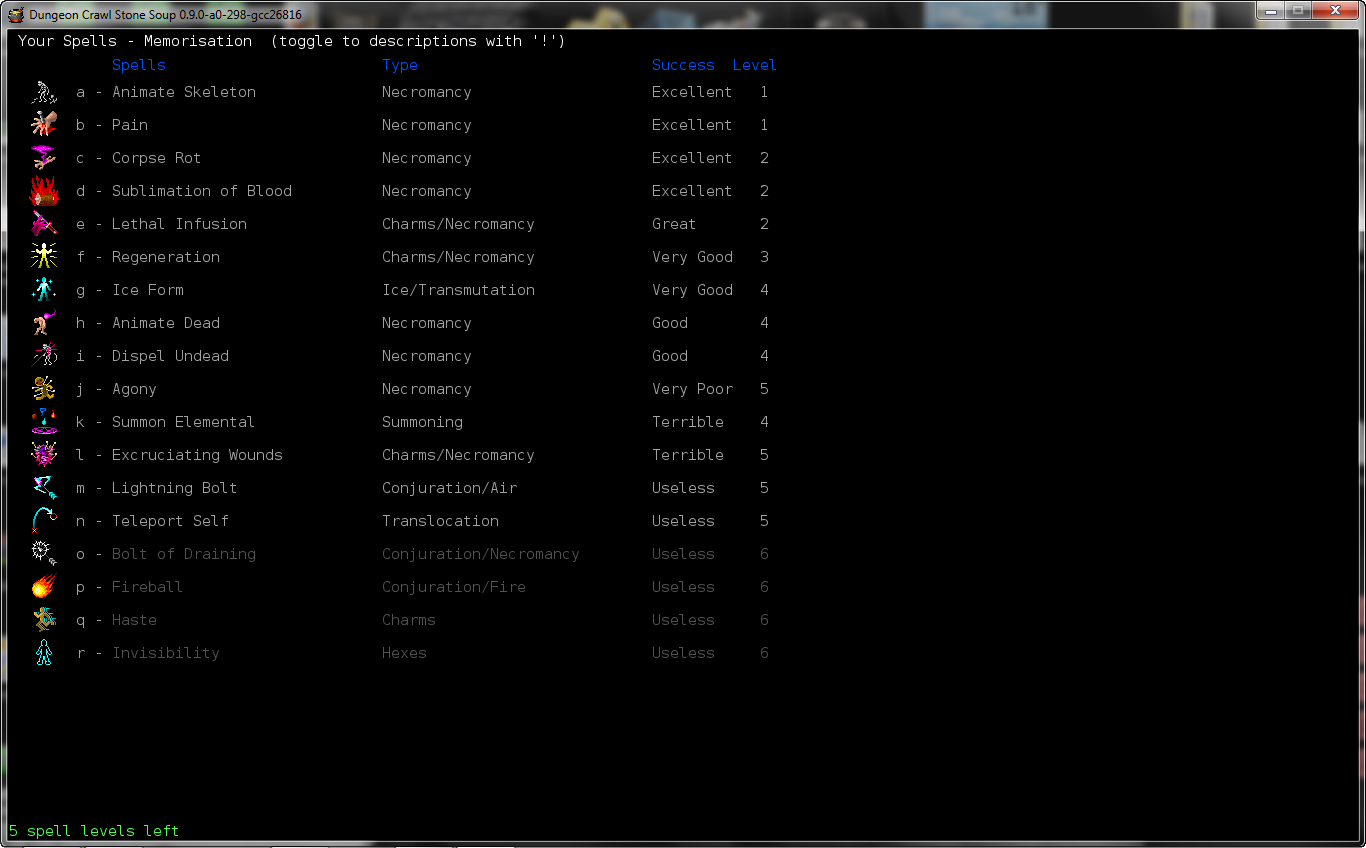Click the 'Translocation' type text
This screenshot has height=848, width=1366.
point(441,521)
